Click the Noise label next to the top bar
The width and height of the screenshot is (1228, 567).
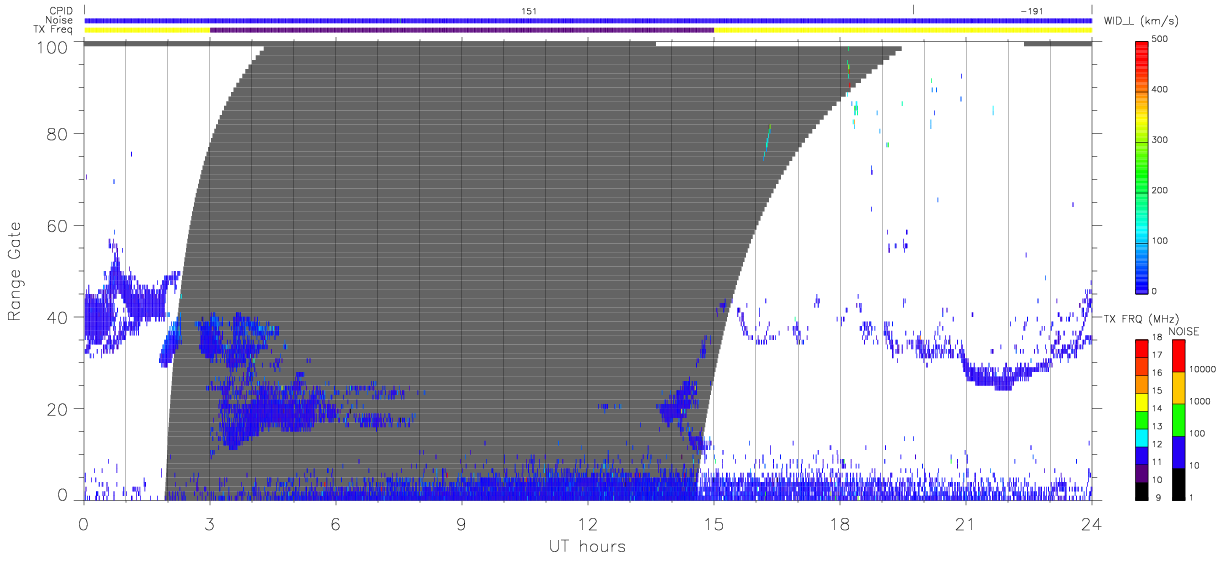pos(60,20)
